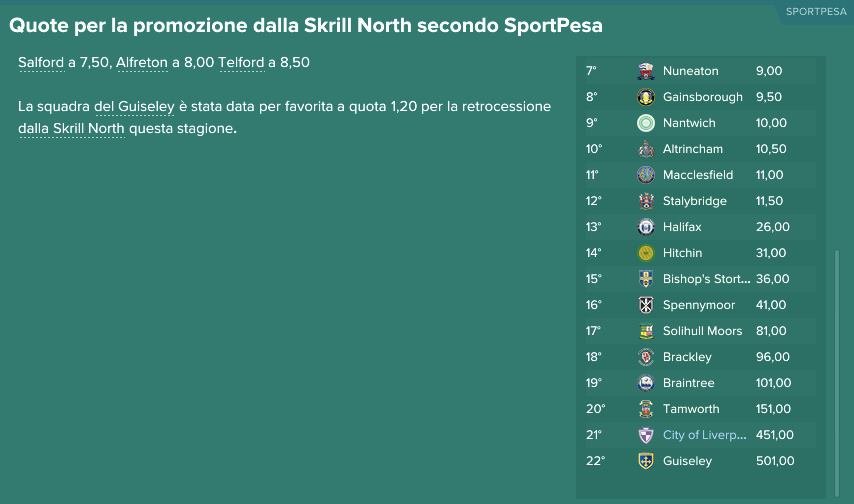
Task: Open the Solihull Moors badge icon
Action: (x=645, y=331)
